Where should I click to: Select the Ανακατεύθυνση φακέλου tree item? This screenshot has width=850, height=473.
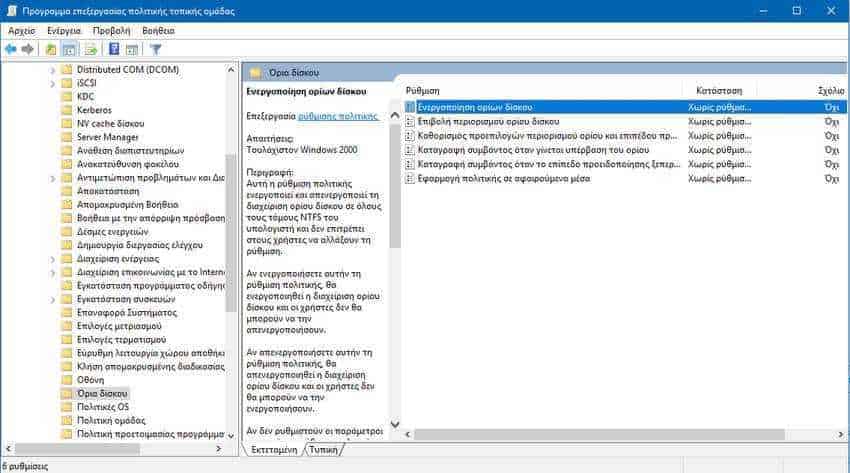[x=127, y=164]
